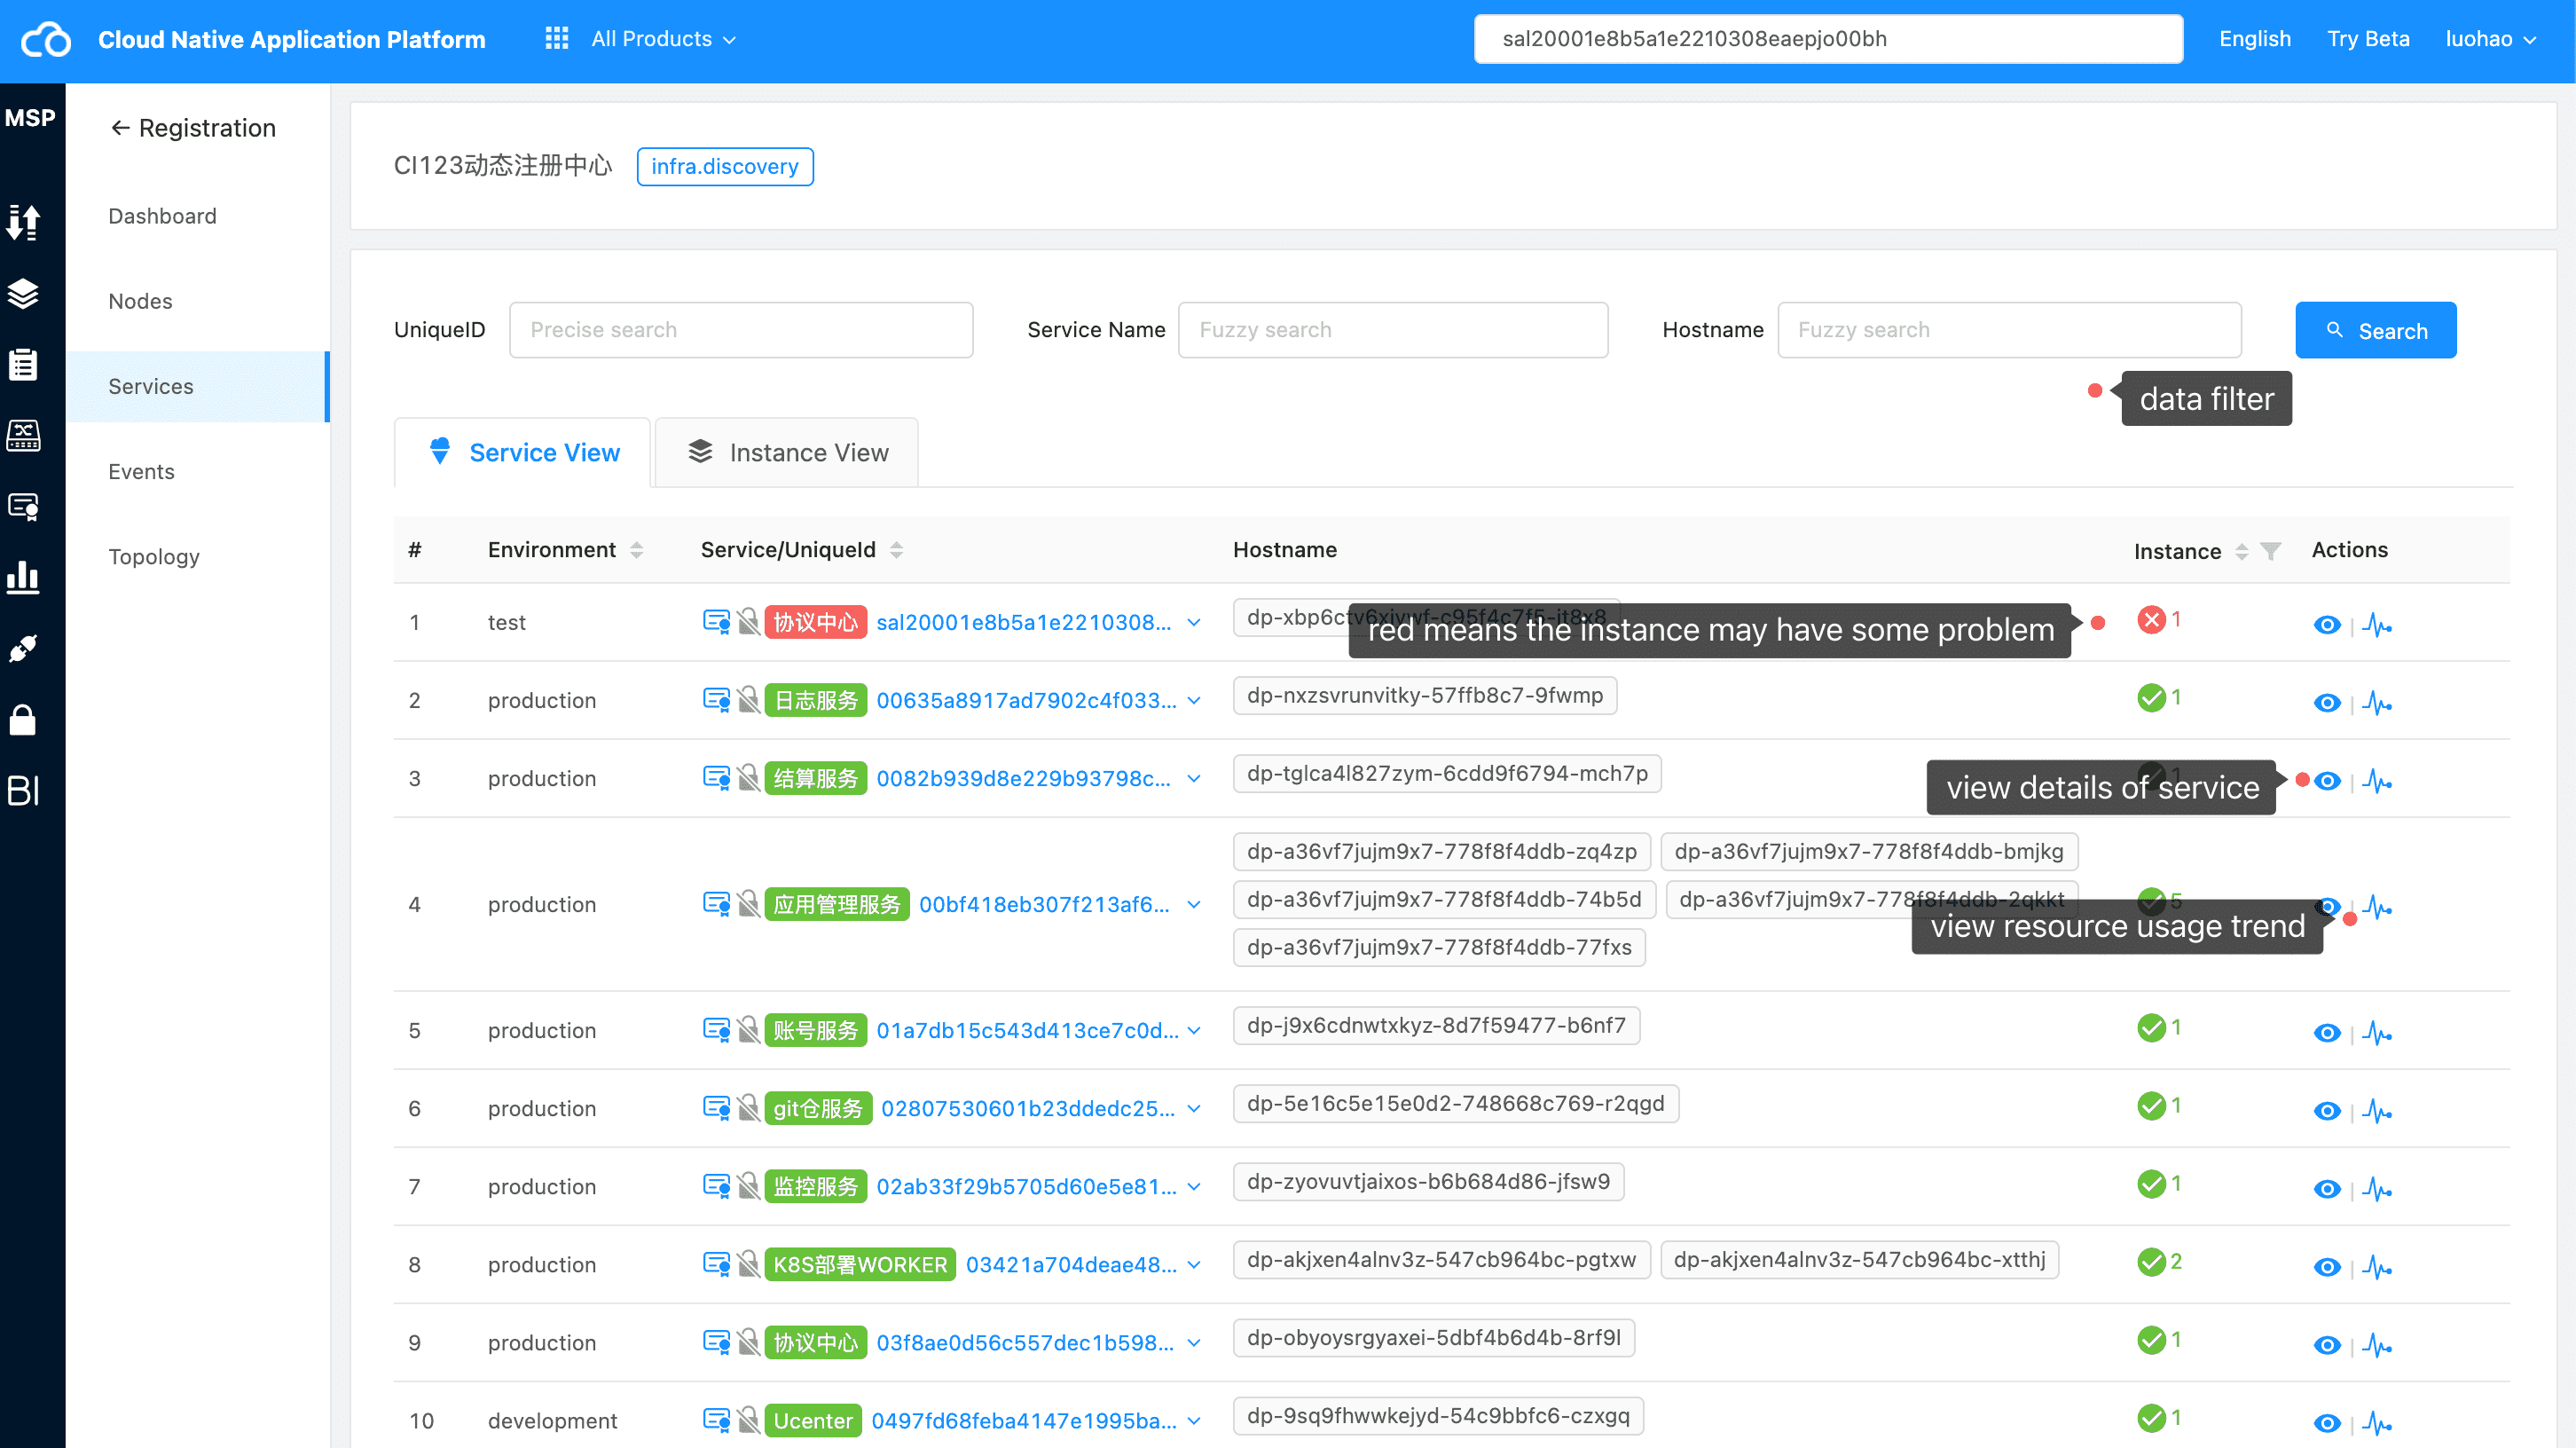Viewport: 2576px width, 1448px height.
Task: Open Events in the side menu
Action: pyautogui.click(x=141, y=471)
